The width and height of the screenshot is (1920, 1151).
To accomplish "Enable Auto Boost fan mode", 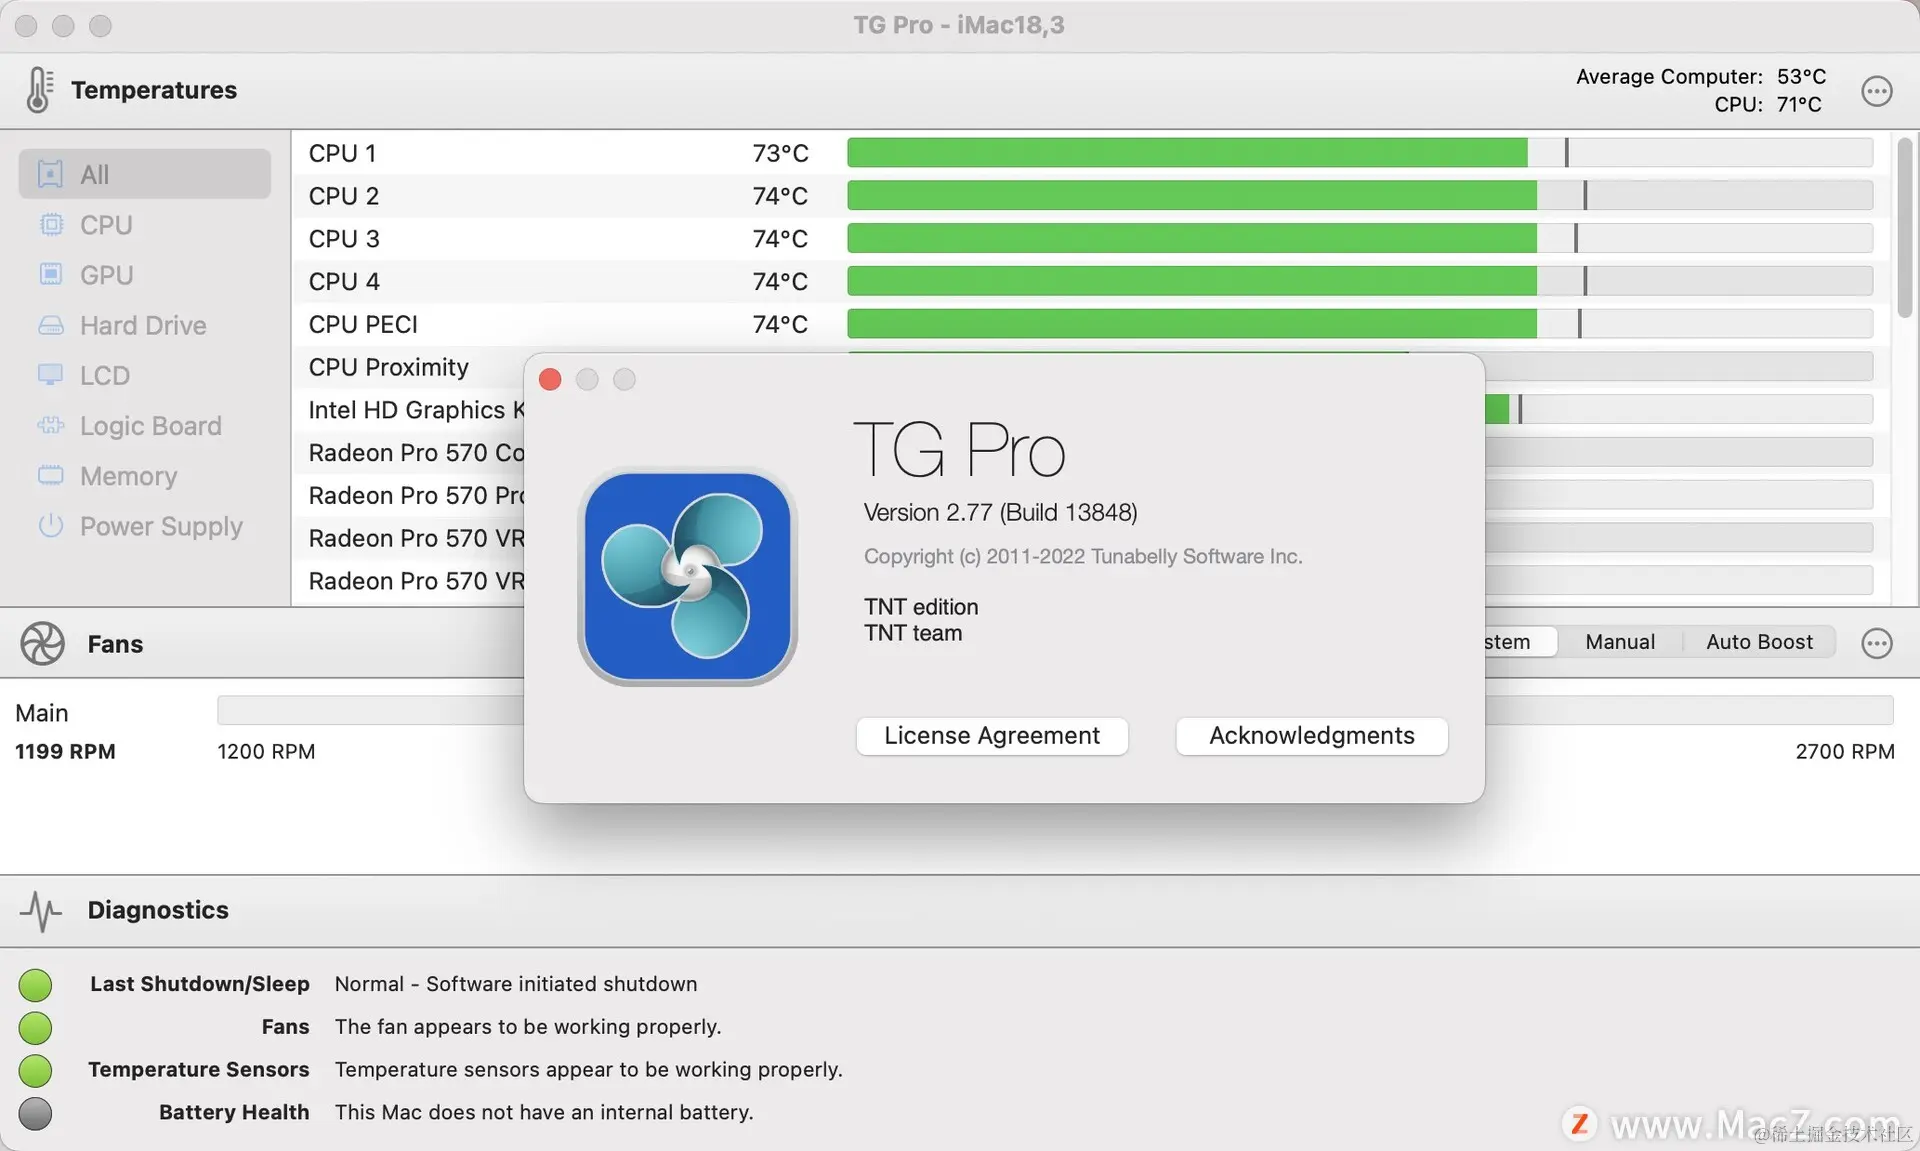I will [x=1758, y=642].
